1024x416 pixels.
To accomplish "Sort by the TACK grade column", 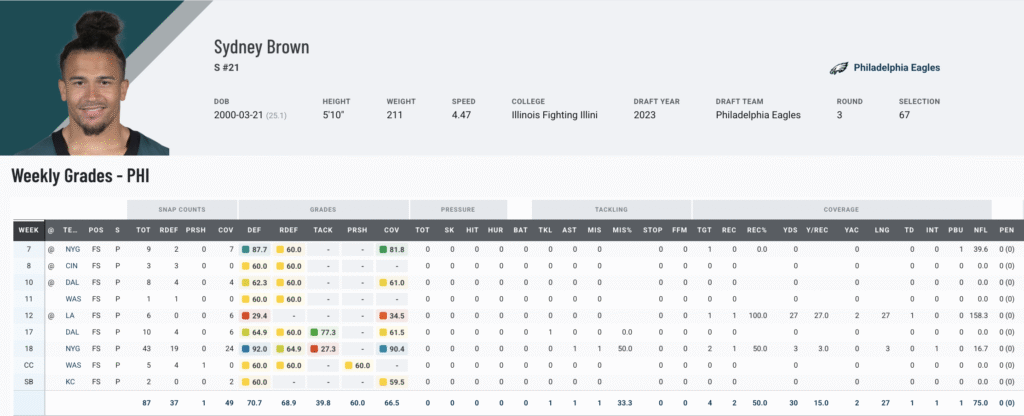I will 323,230.
